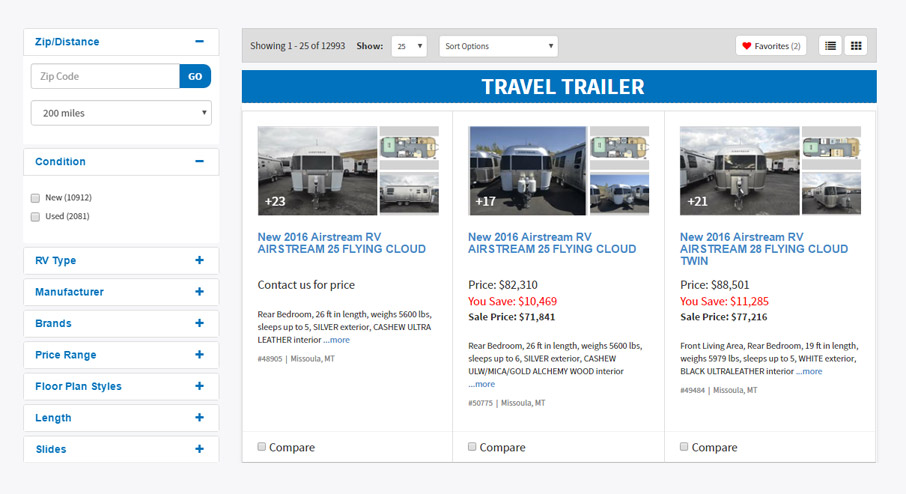Open Favorites (2) heart button
Viewport: 906px width, 494px height.
point(771,46)
